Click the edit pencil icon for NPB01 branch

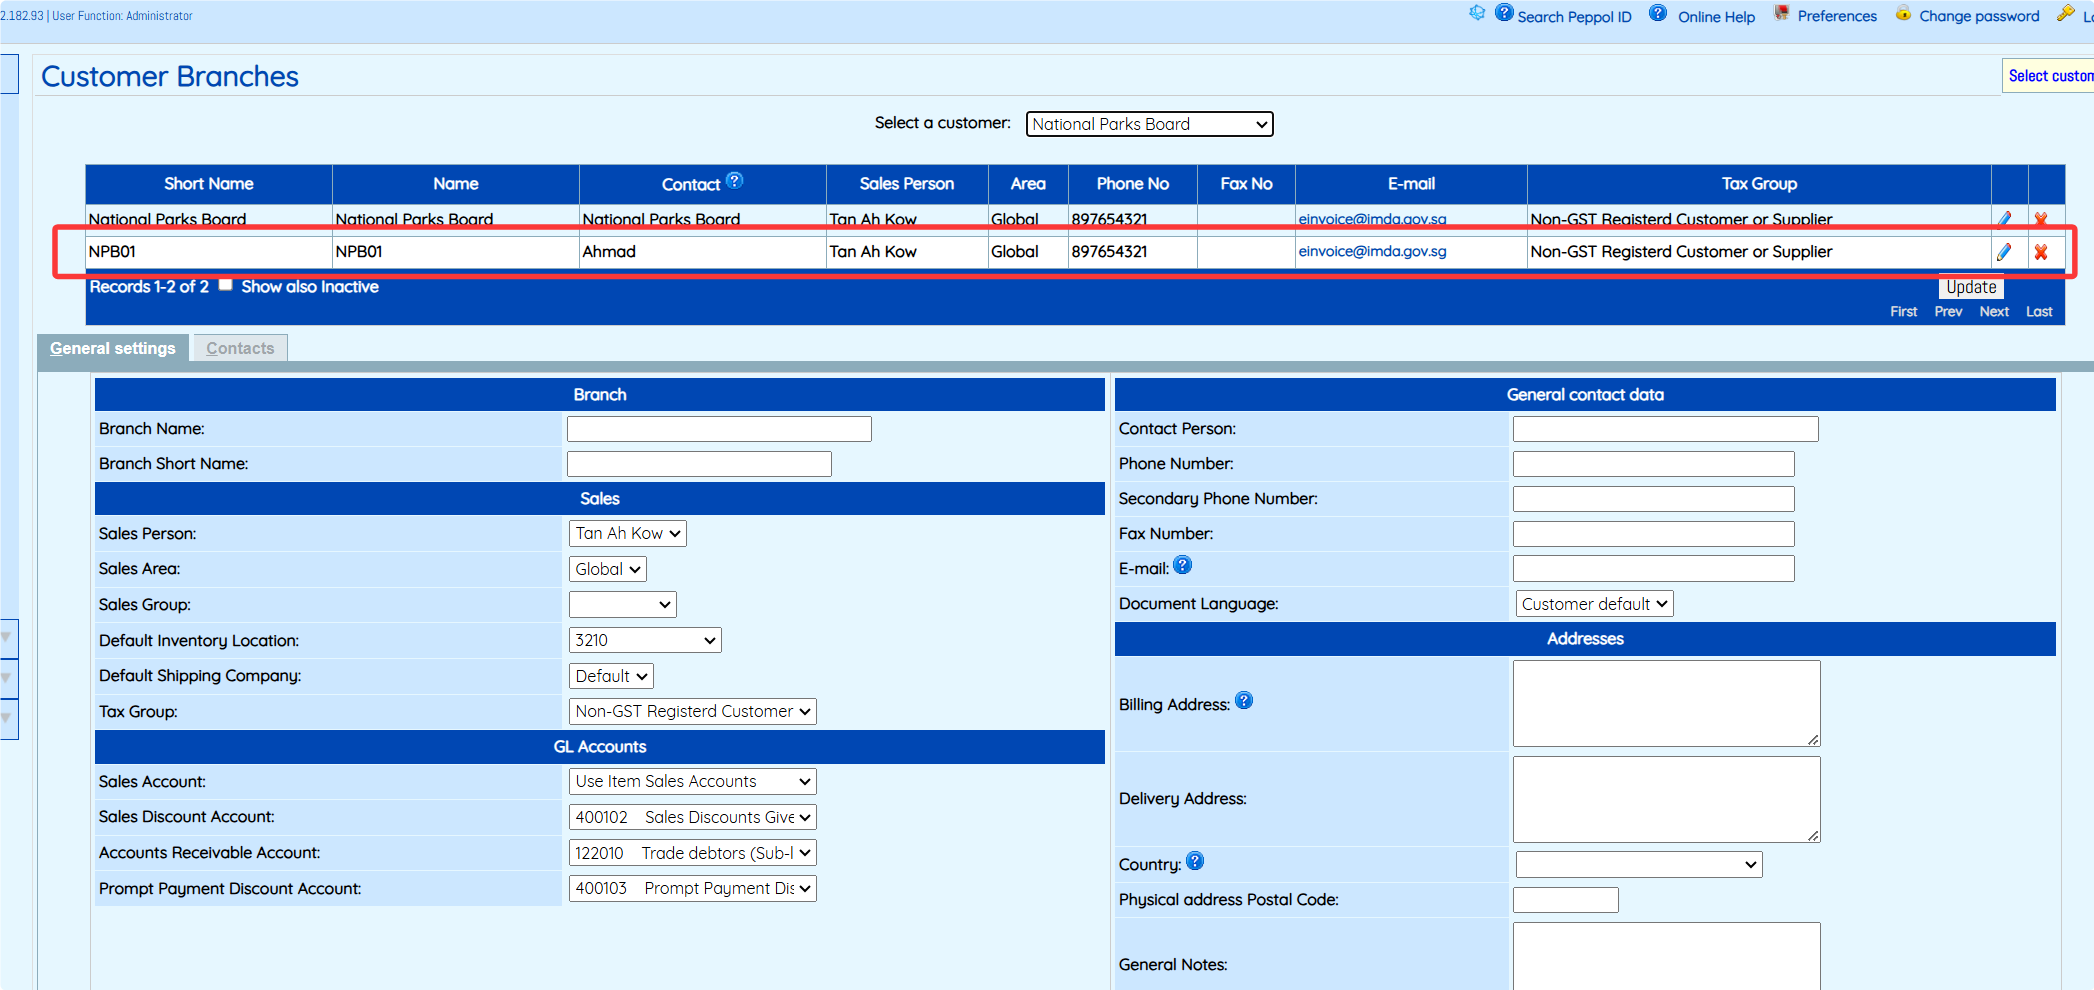coord(2004,252)
